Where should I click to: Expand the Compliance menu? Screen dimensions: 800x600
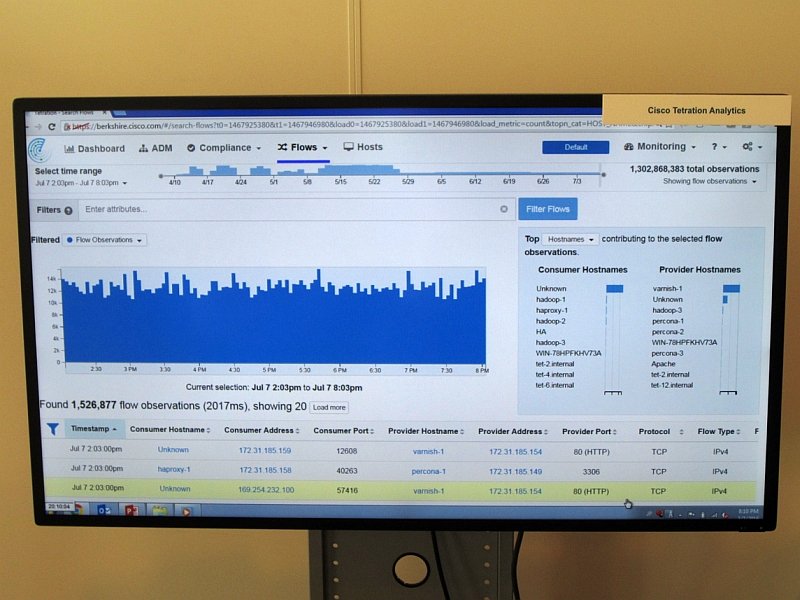[224, 148]
